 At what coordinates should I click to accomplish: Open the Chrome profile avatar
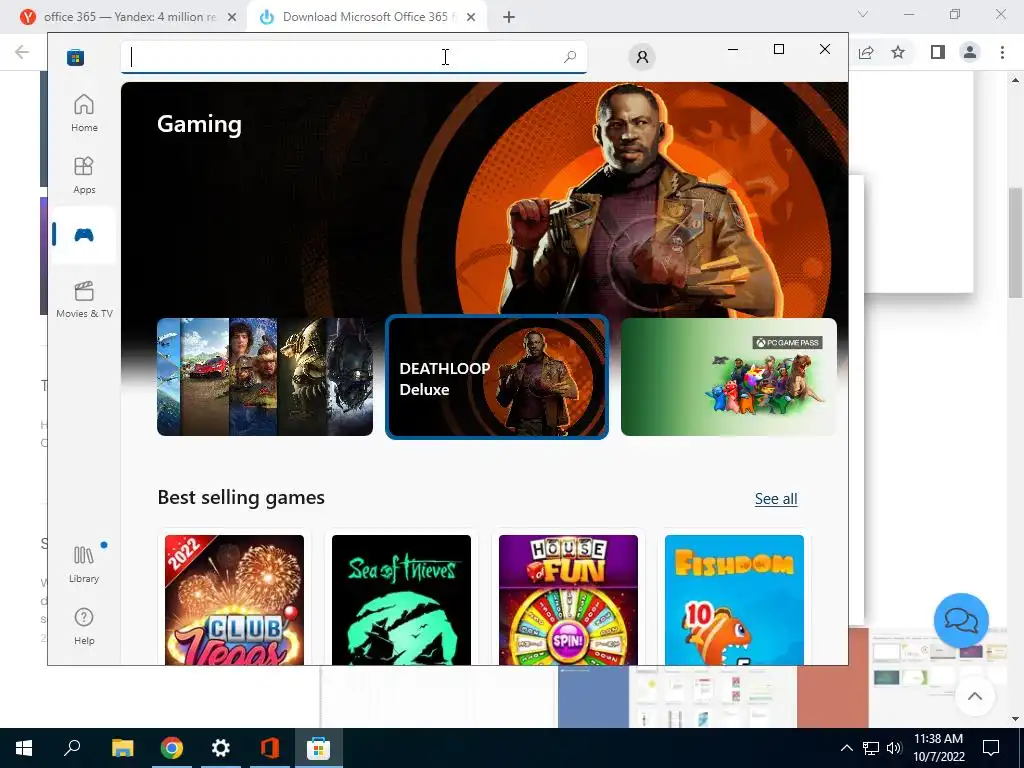pyautogui.click(x=970, y=52)
